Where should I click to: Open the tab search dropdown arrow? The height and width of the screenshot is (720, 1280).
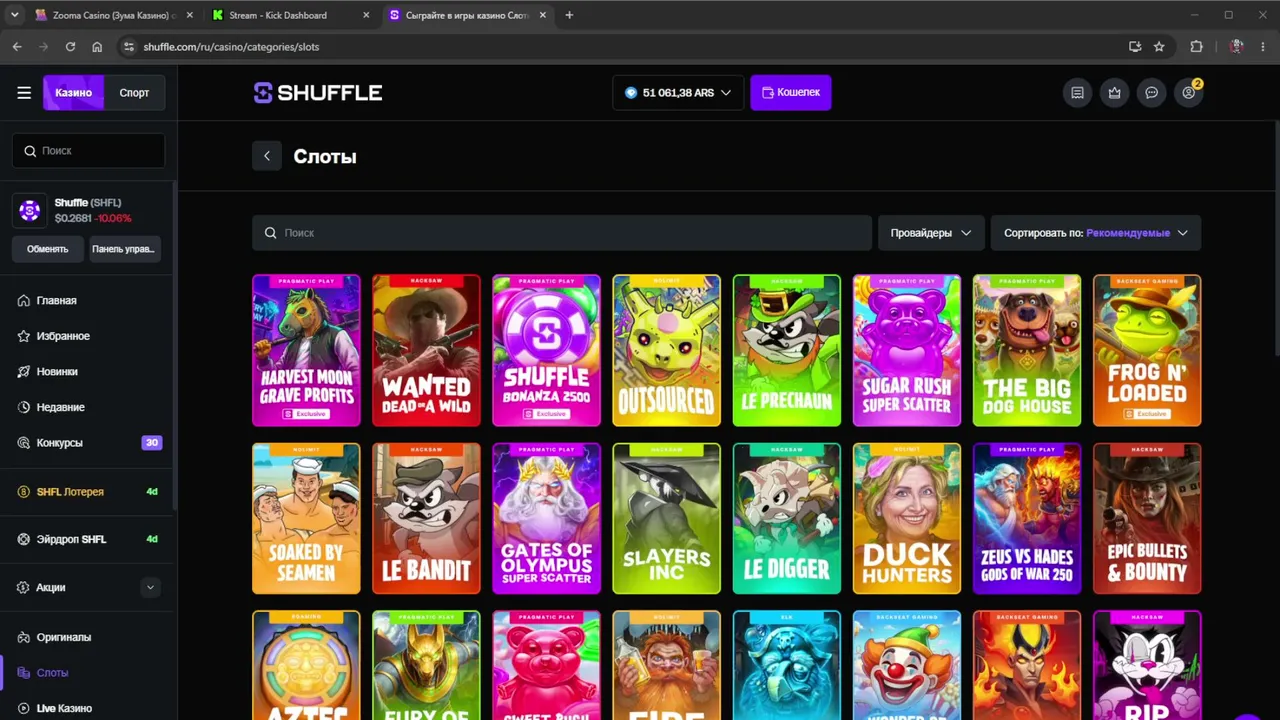pos(14,15)
